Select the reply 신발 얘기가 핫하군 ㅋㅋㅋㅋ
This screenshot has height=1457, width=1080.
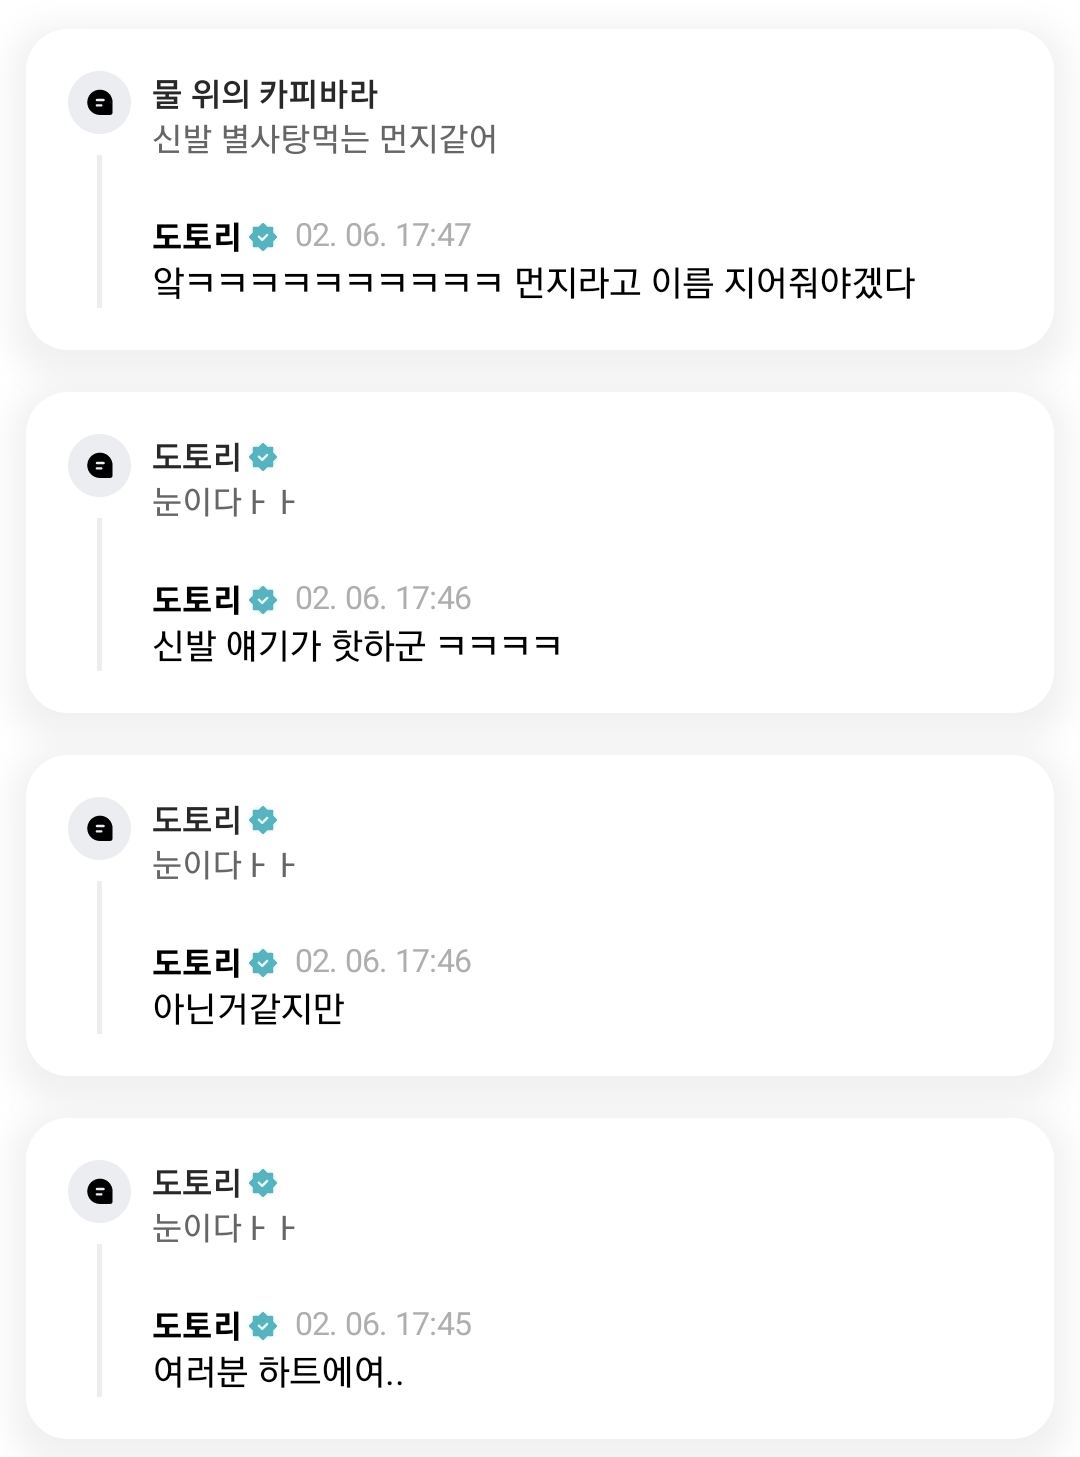click(356, 646)
